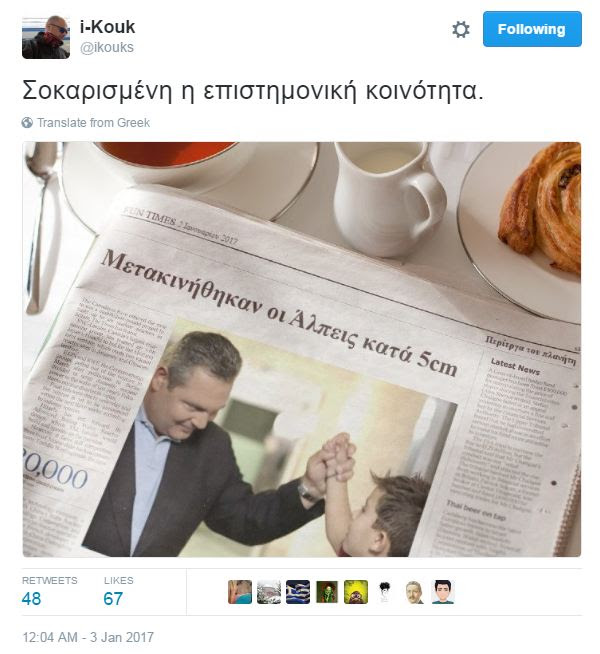Click the Greek tweet text
Viewport: 600px width, 654px height.
coord(253,90)
